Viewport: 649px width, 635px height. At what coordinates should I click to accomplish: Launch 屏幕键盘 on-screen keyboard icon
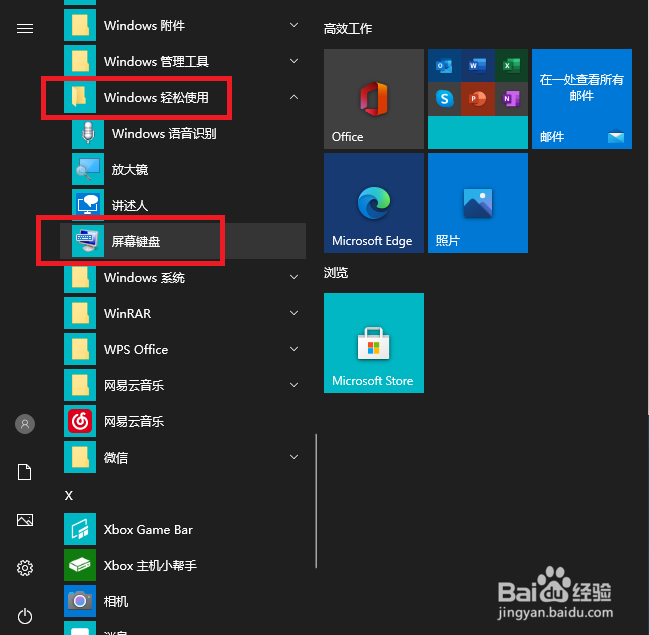(x=88, y=241)
